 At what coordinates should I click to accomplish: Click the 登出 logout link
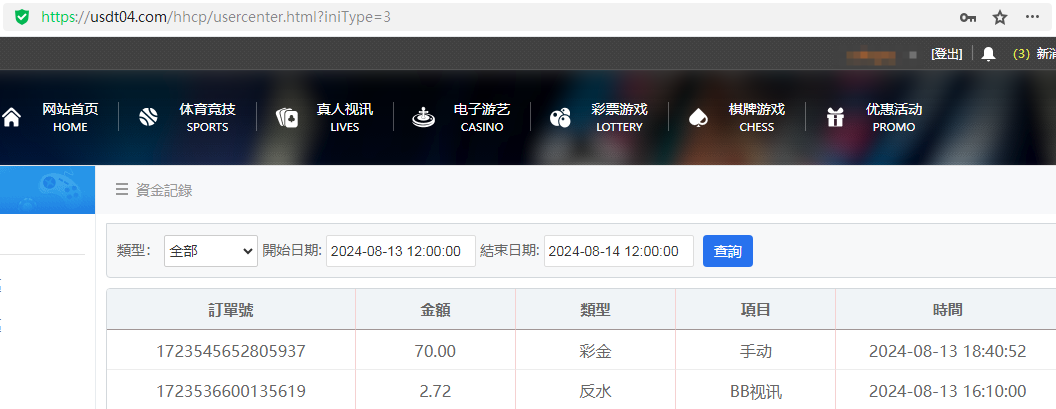point(946,54)
